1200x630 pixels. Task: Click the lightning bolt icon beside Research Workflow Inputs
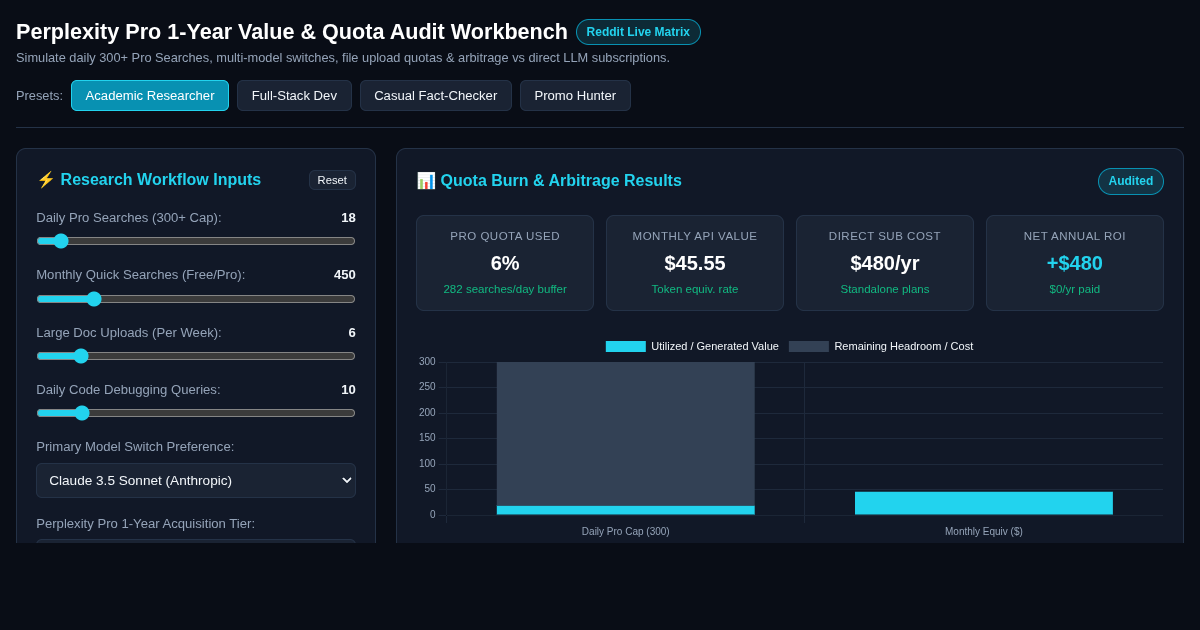point(46,180)
